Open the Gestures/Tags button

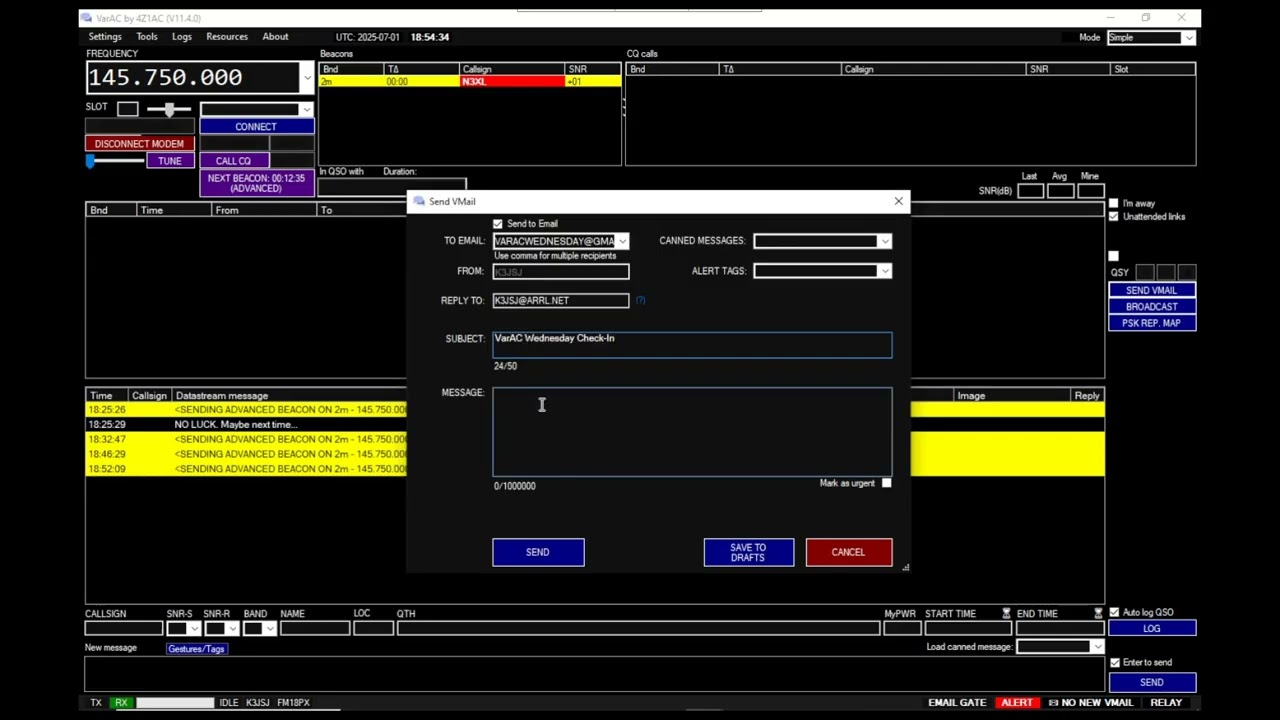[x=197, y=649]
